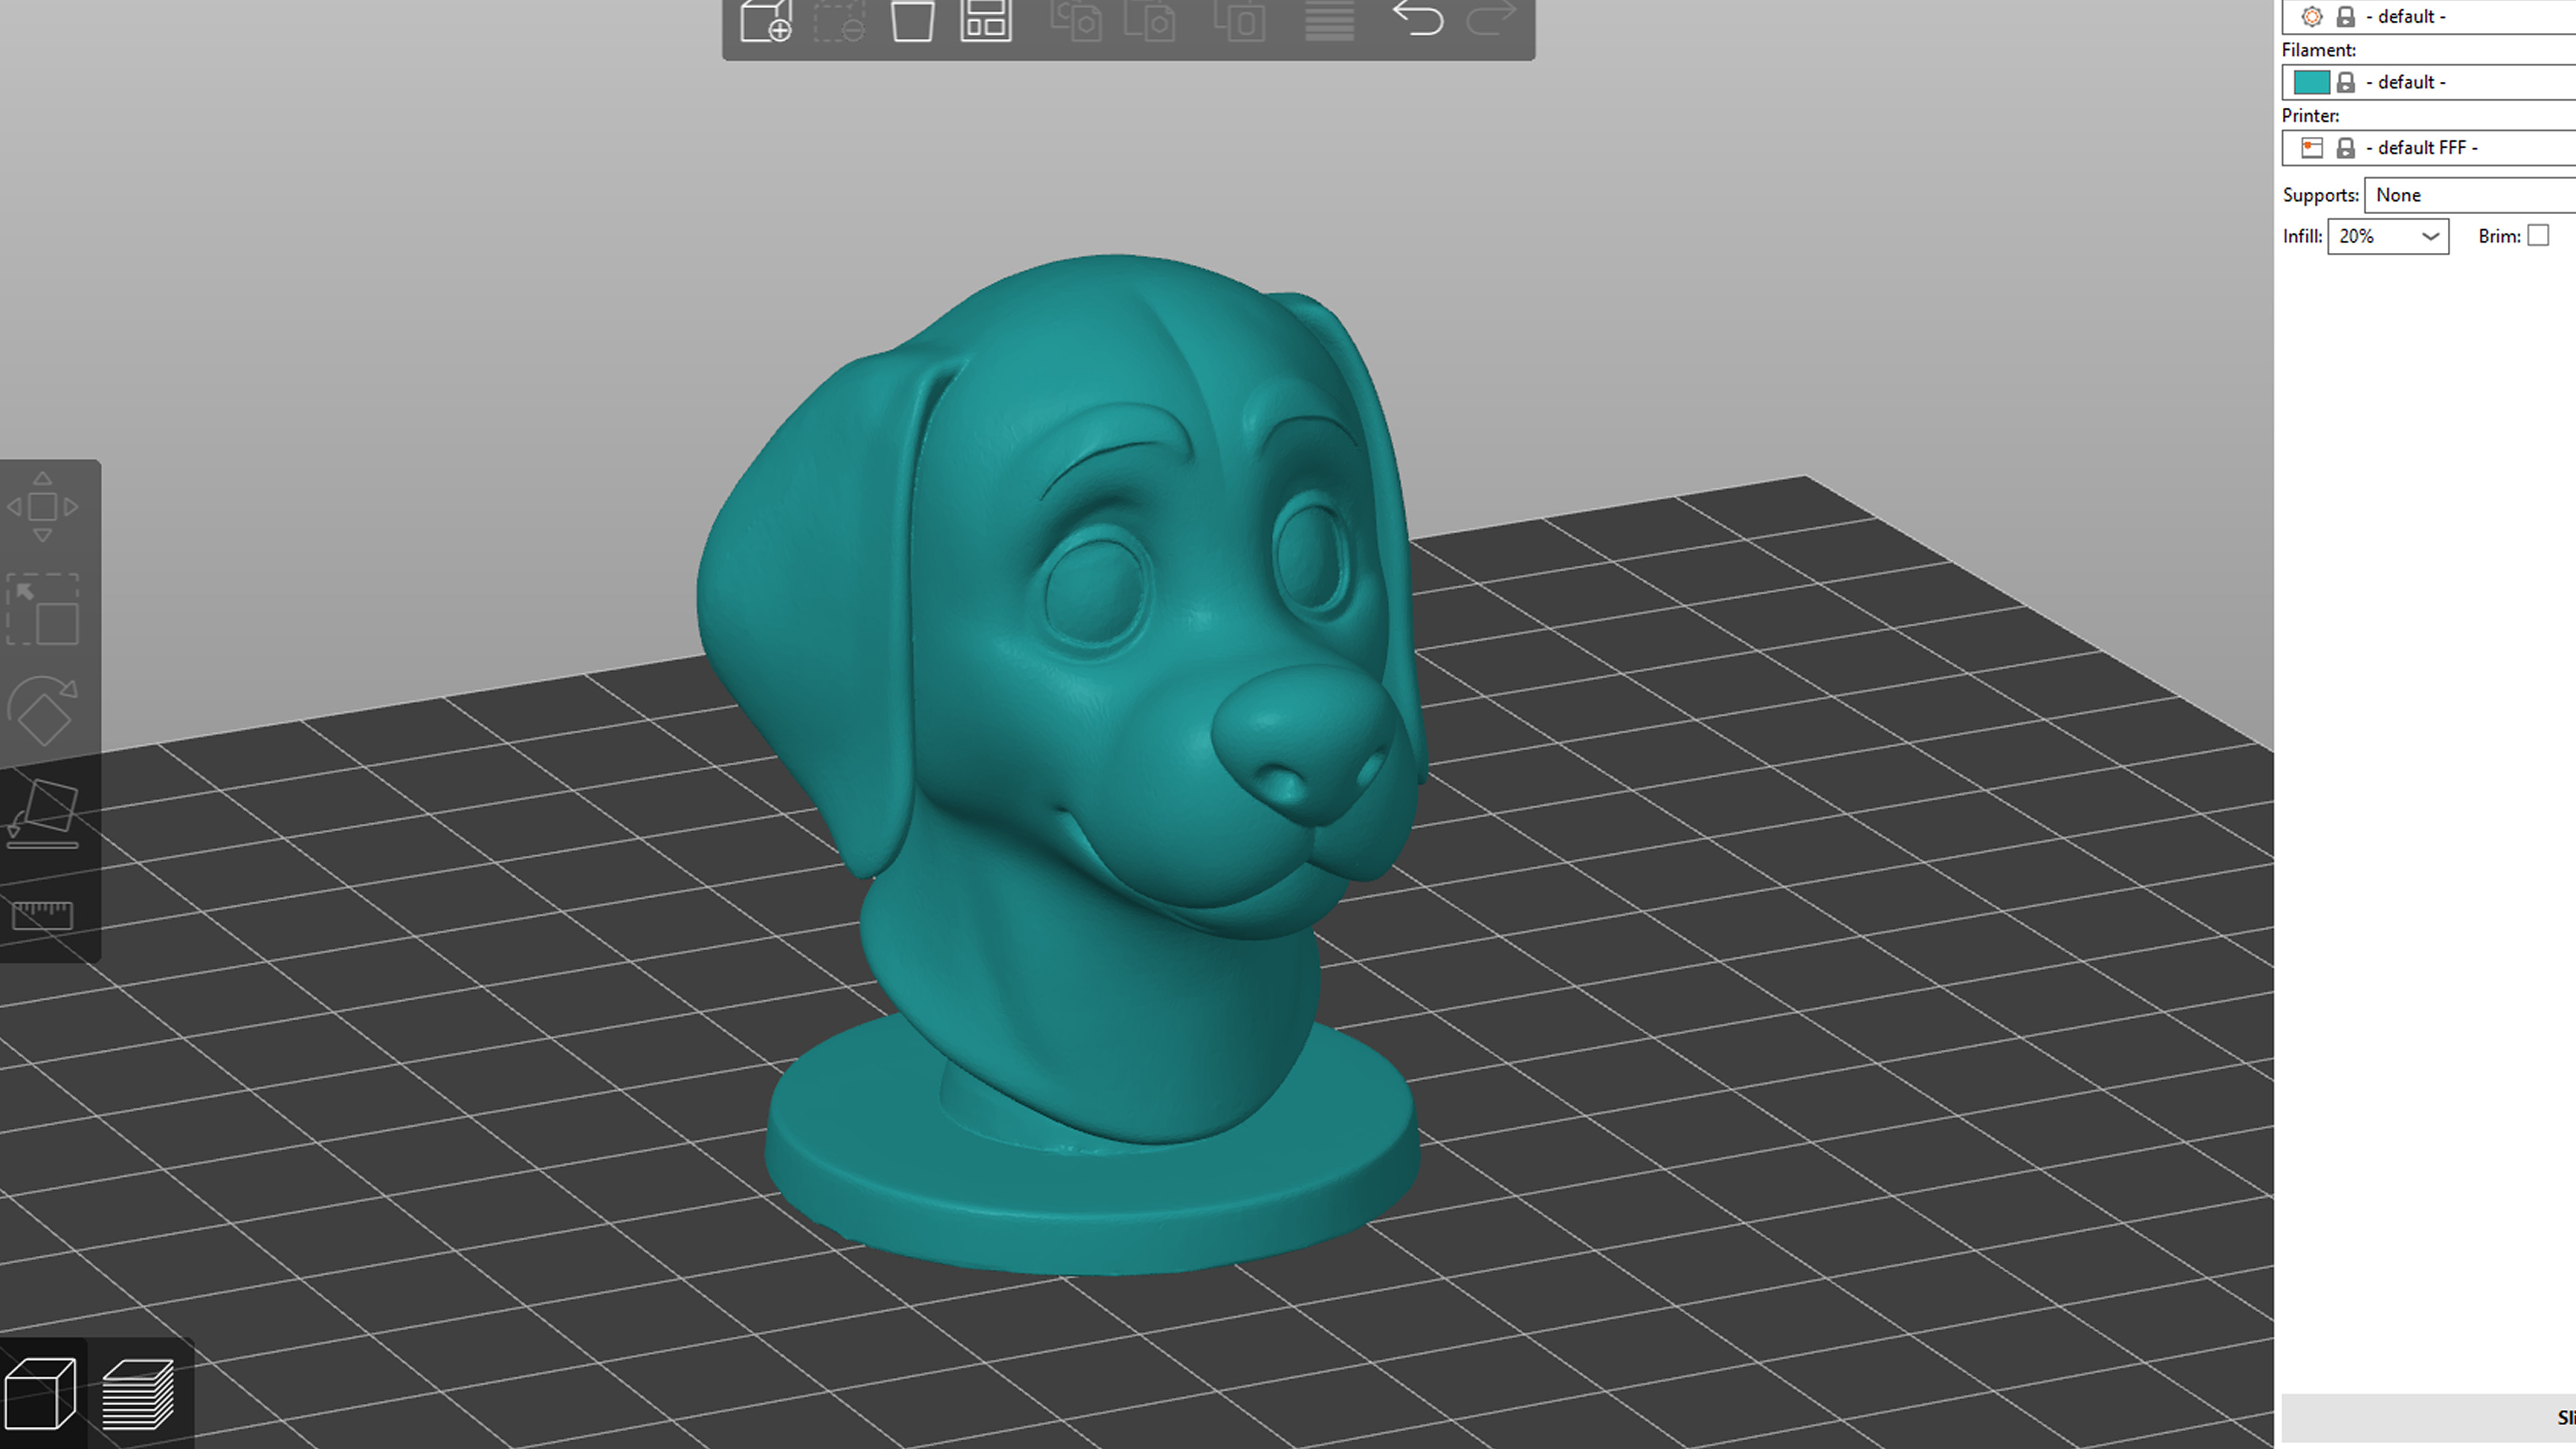Click the lock icon in the Printer preset

click(2345, 148)
